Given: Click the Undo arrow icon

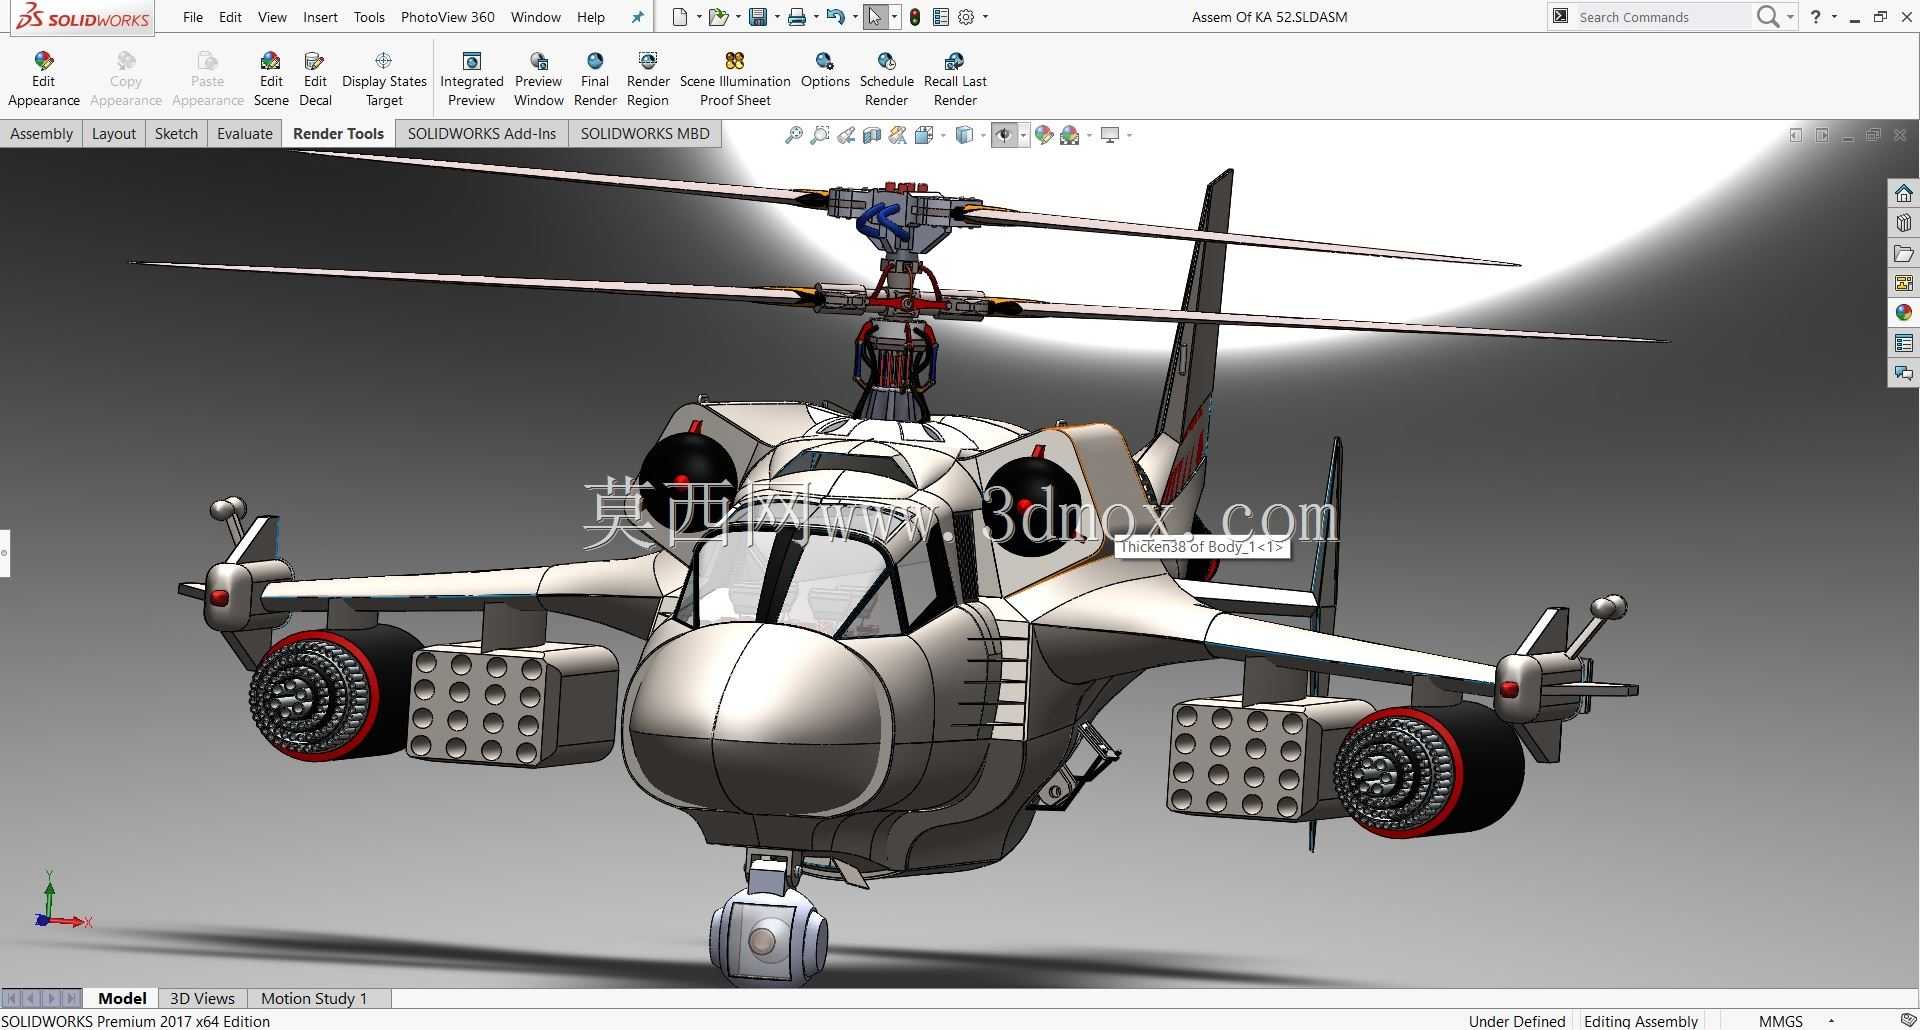Looking at the screenshot, I should (x=836, y=17).
